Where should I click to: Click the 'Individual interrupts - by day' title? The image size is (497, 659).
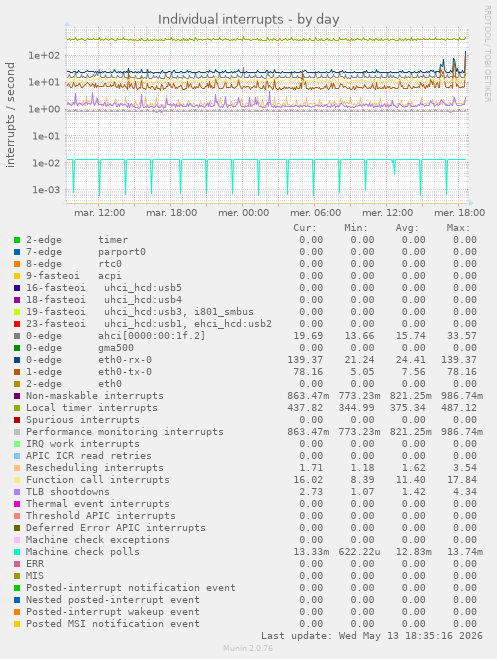click(248, 19)
